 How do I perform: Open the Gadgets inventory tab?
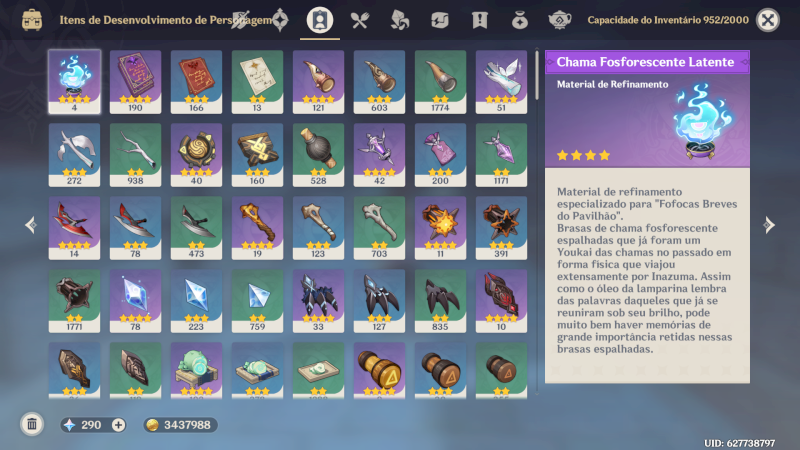439,20
